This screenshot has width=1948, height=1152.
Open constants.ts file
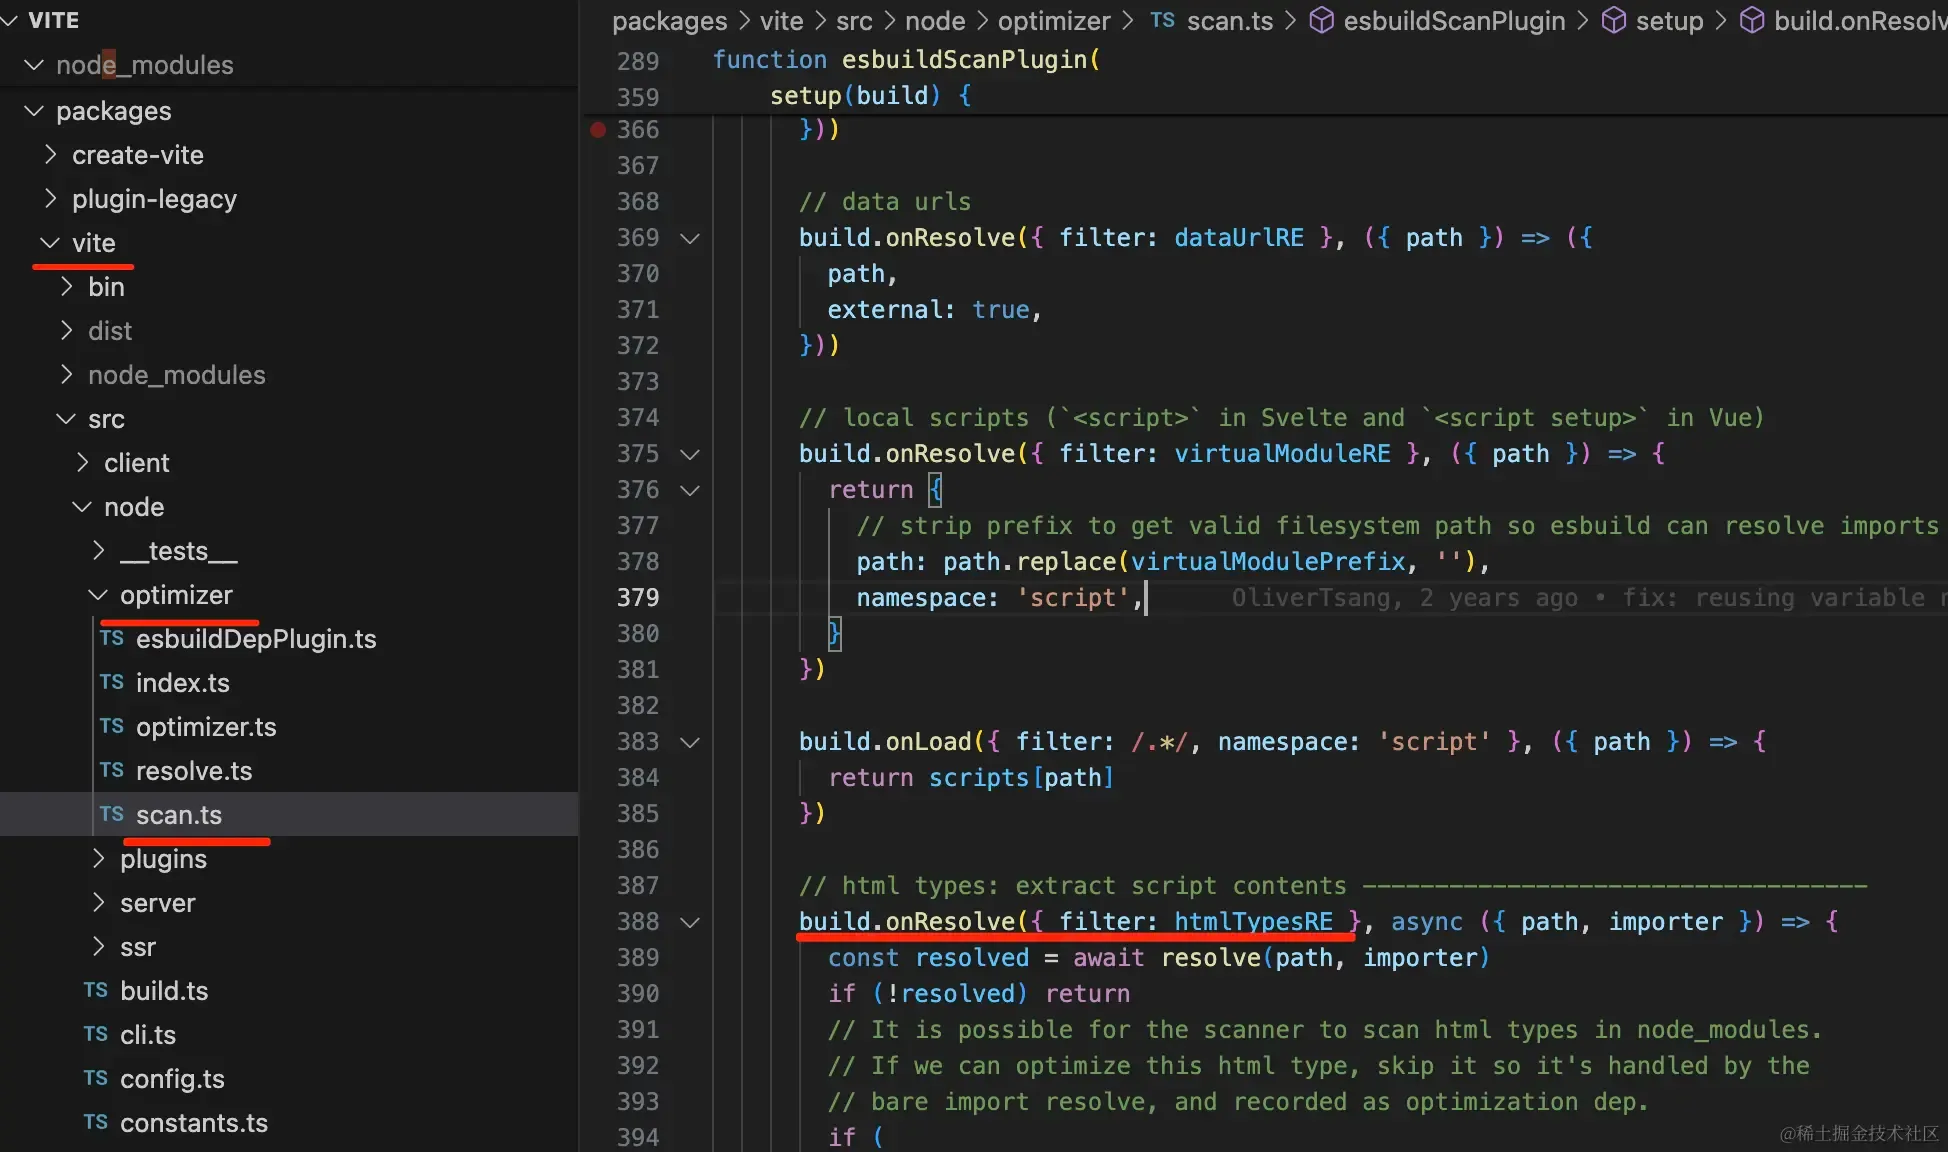pos(194,1122)
